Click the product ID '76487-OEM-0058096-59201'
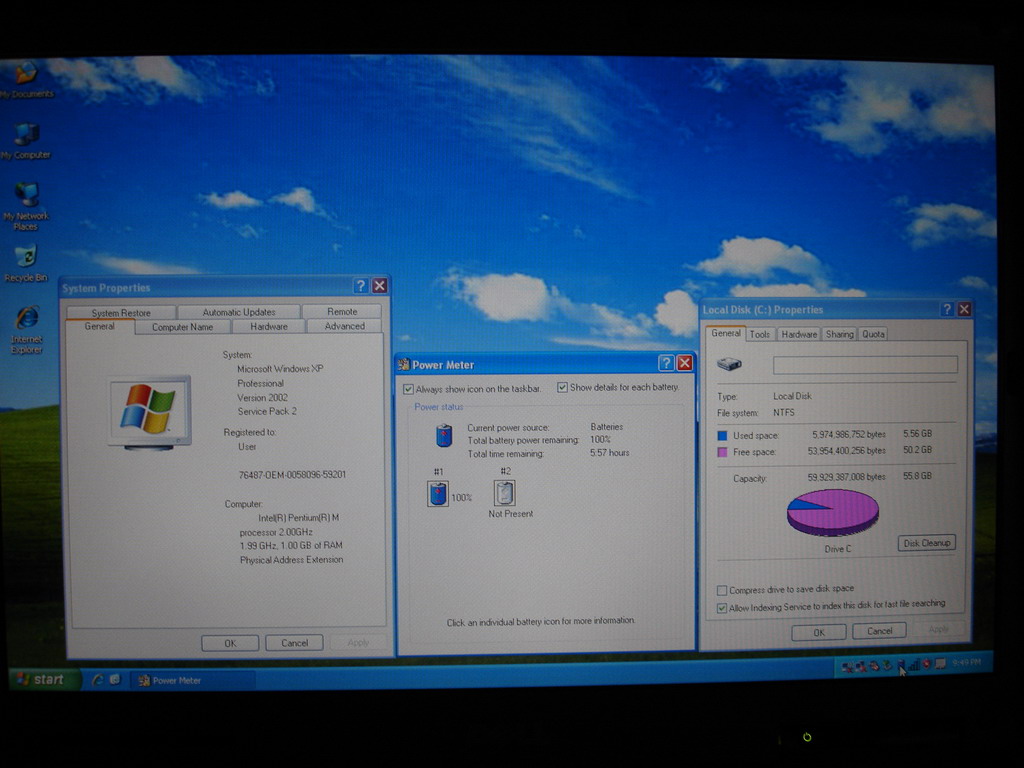This screenshot has width=1024, height=768. pos(292,475)
